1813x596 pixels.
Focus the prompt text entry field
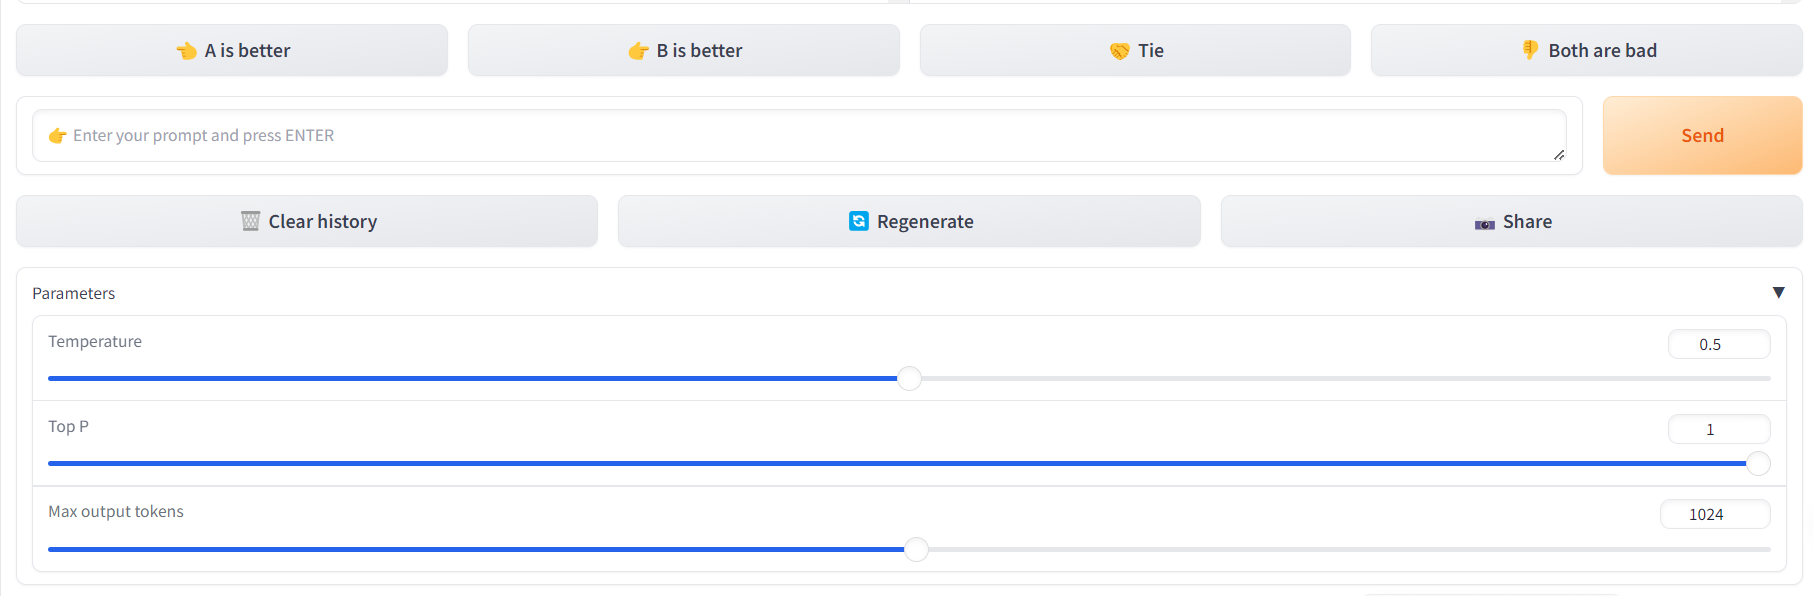pos(800,136)
